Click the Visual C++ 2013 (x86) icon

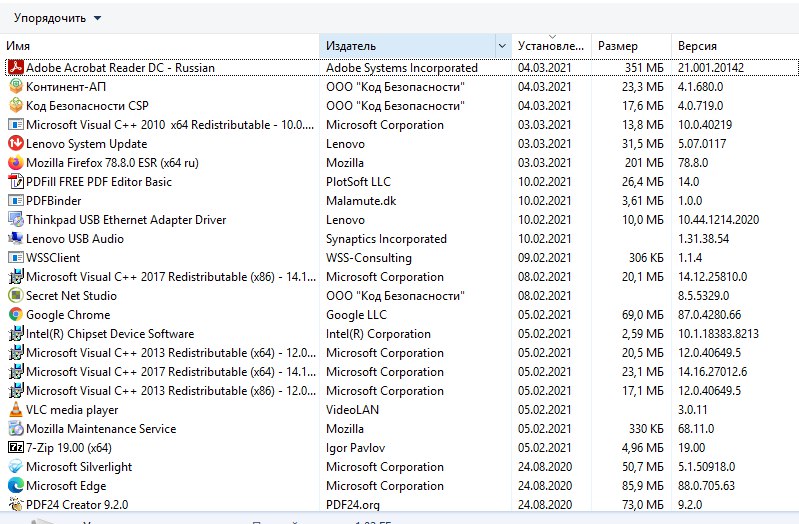point(16,390)
